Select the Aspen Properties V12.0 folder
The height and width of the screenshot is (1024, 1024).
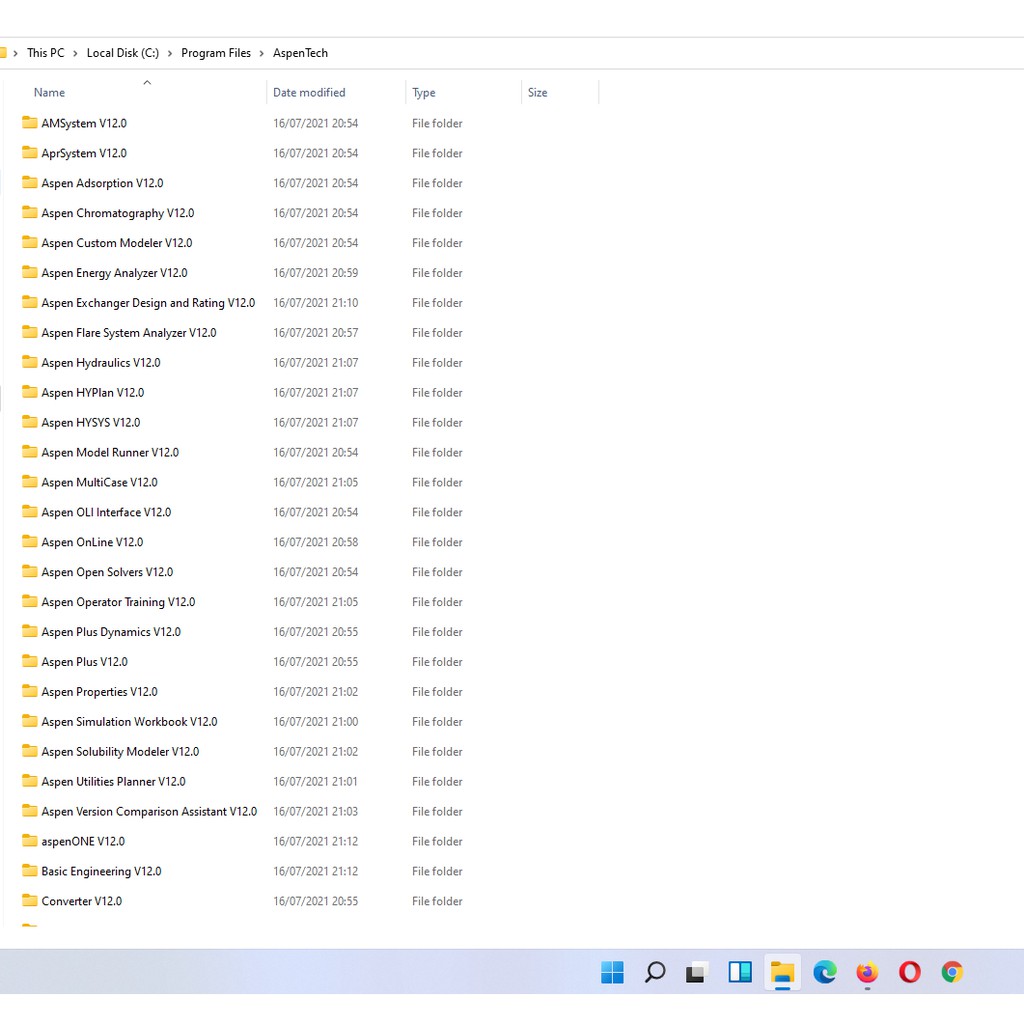tap(99, 692)
